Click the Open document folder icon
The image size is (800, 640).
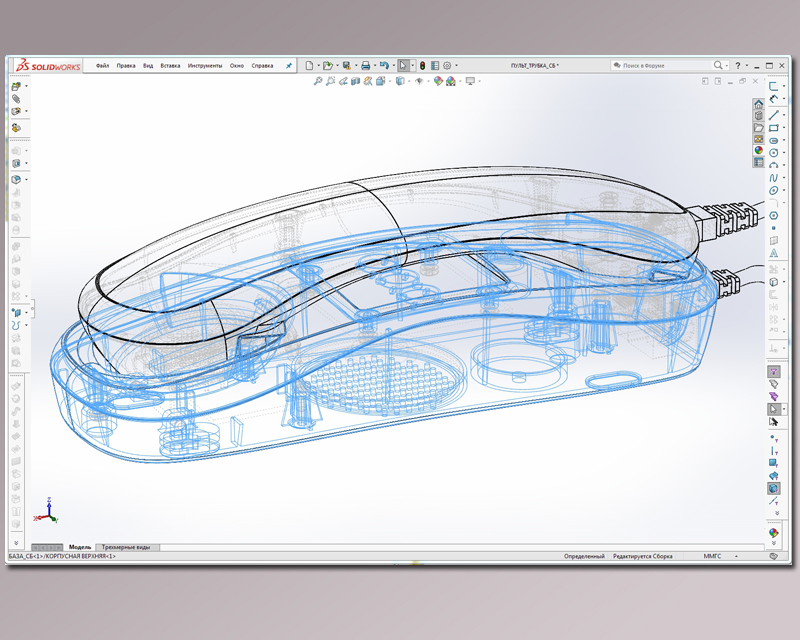[328, 65]
